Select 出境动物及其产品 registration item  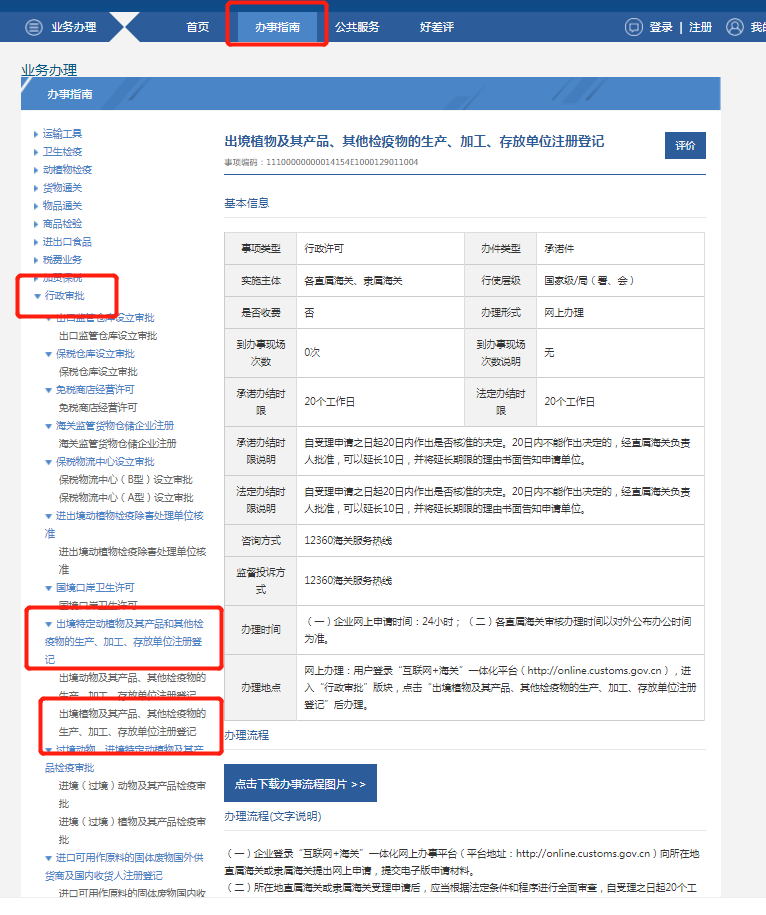(x=132, y=686)
